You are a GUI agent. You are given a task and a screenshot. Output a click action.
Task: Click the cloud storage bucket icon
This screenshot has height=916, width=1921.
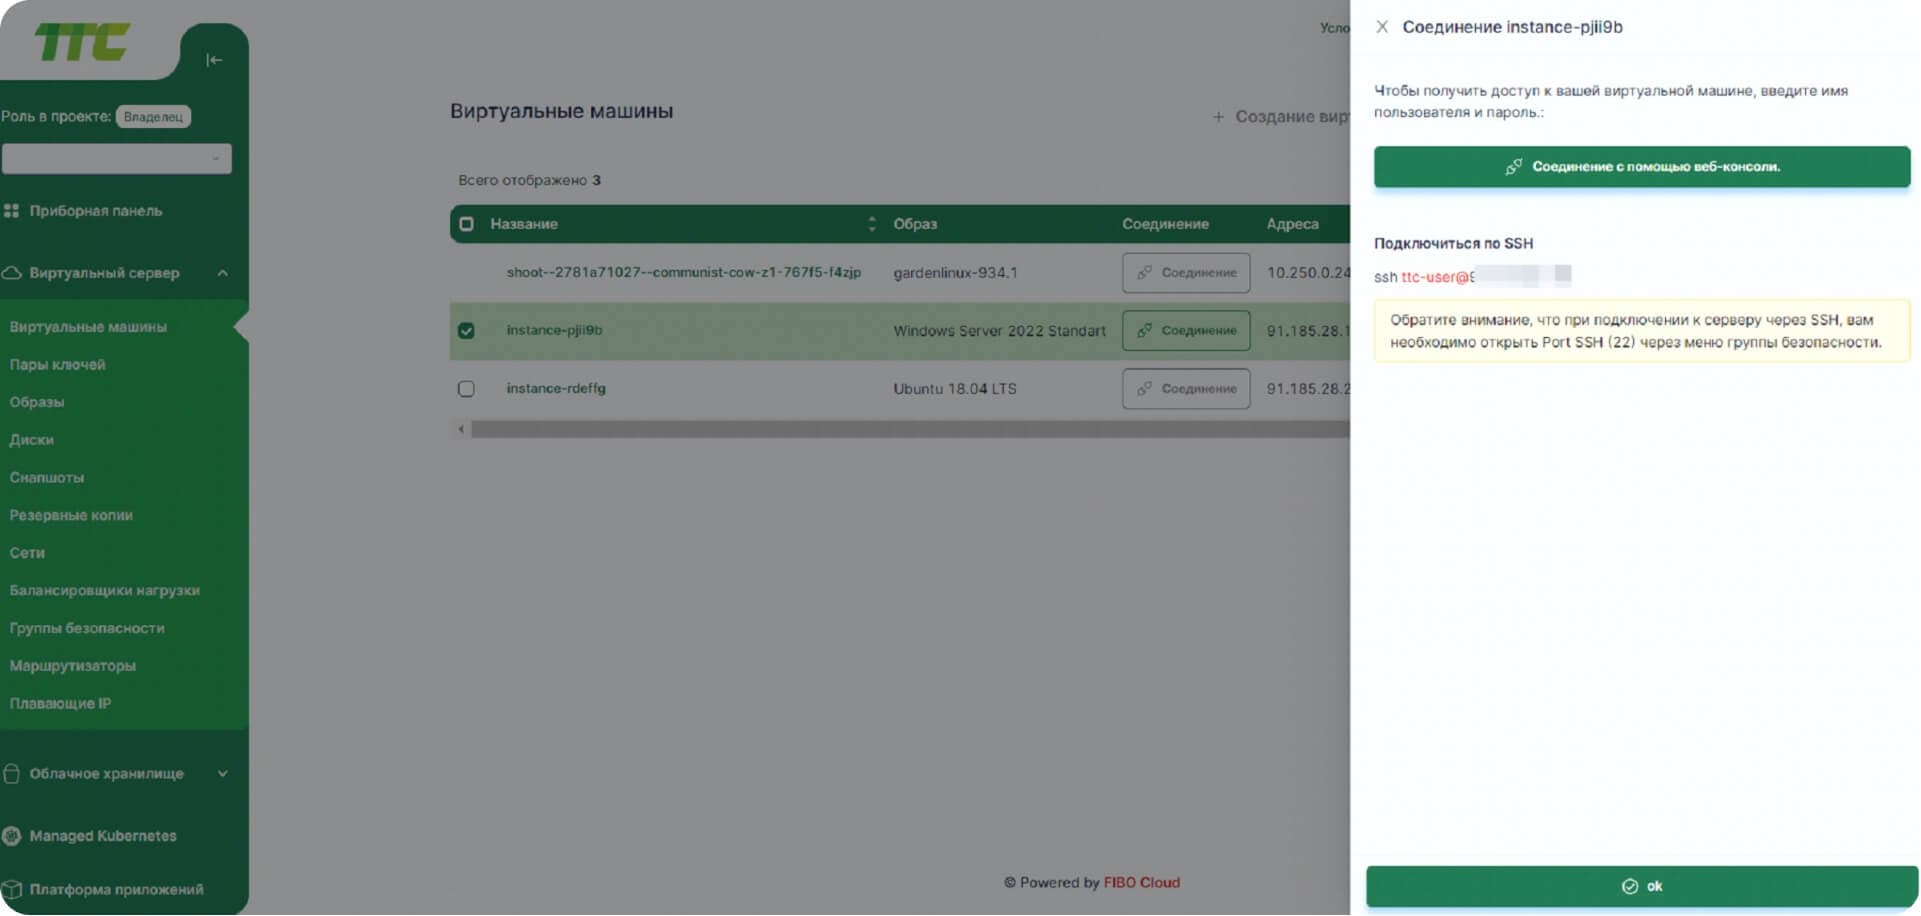coord(12,774)
